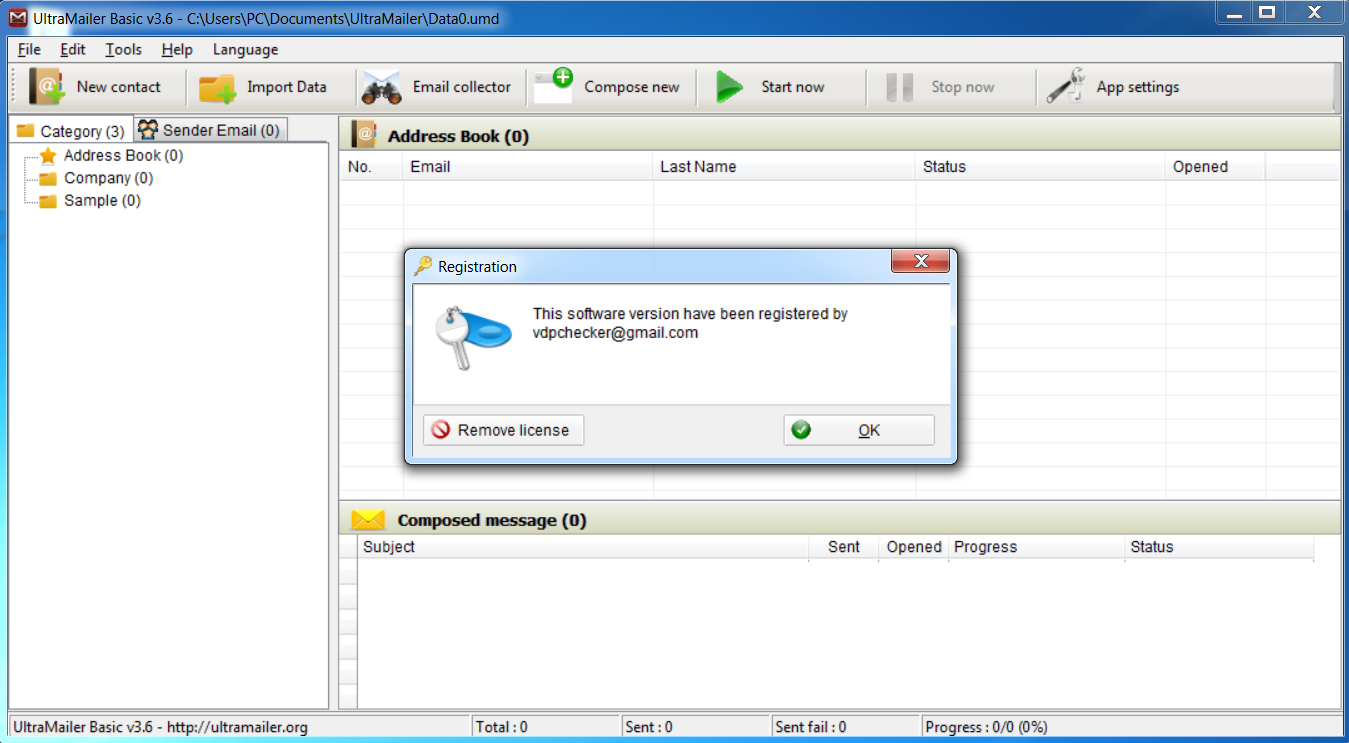Click the Compose new envelope icon

[x=553, y=87]
